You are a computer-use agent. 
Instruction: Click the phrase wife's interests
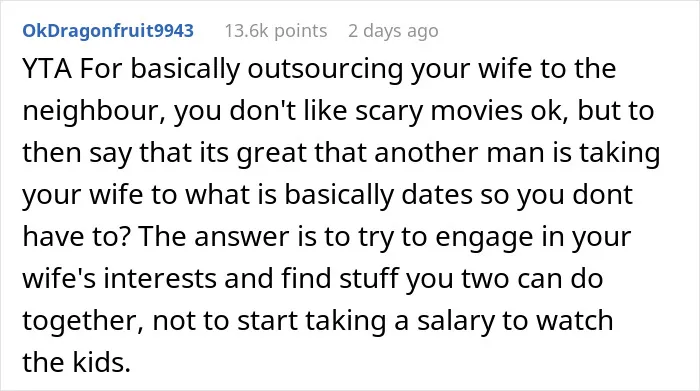coord(120,279)
